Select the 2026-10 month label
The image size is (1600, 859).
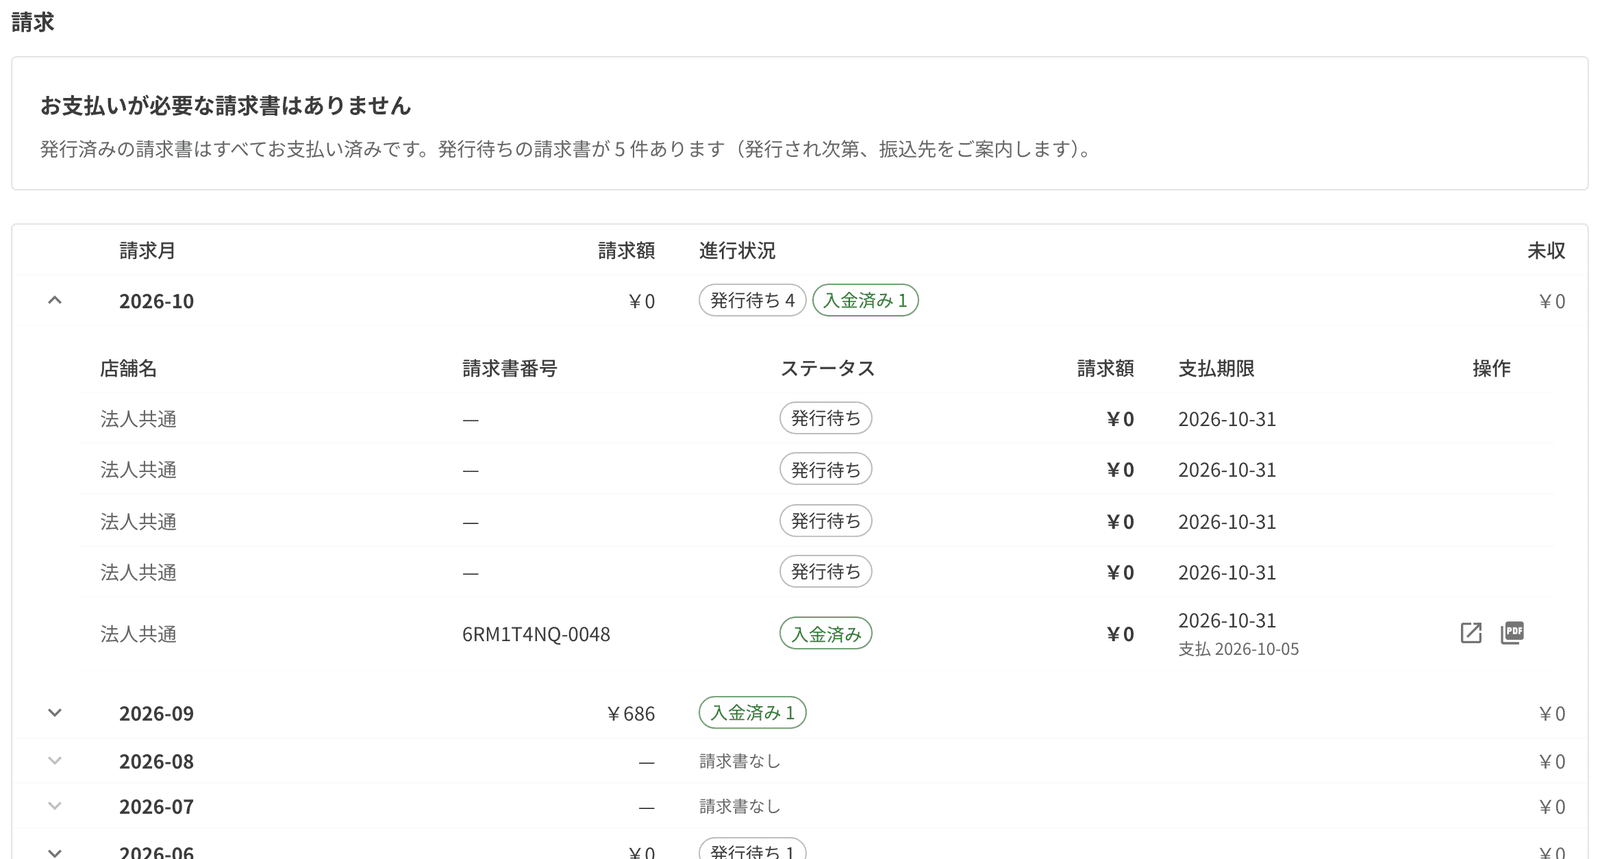tap(156, 301)
